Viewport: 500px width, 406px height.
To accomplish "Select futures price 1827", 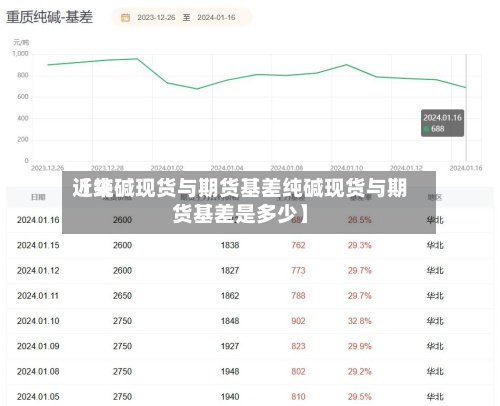I will pos(230,270).
